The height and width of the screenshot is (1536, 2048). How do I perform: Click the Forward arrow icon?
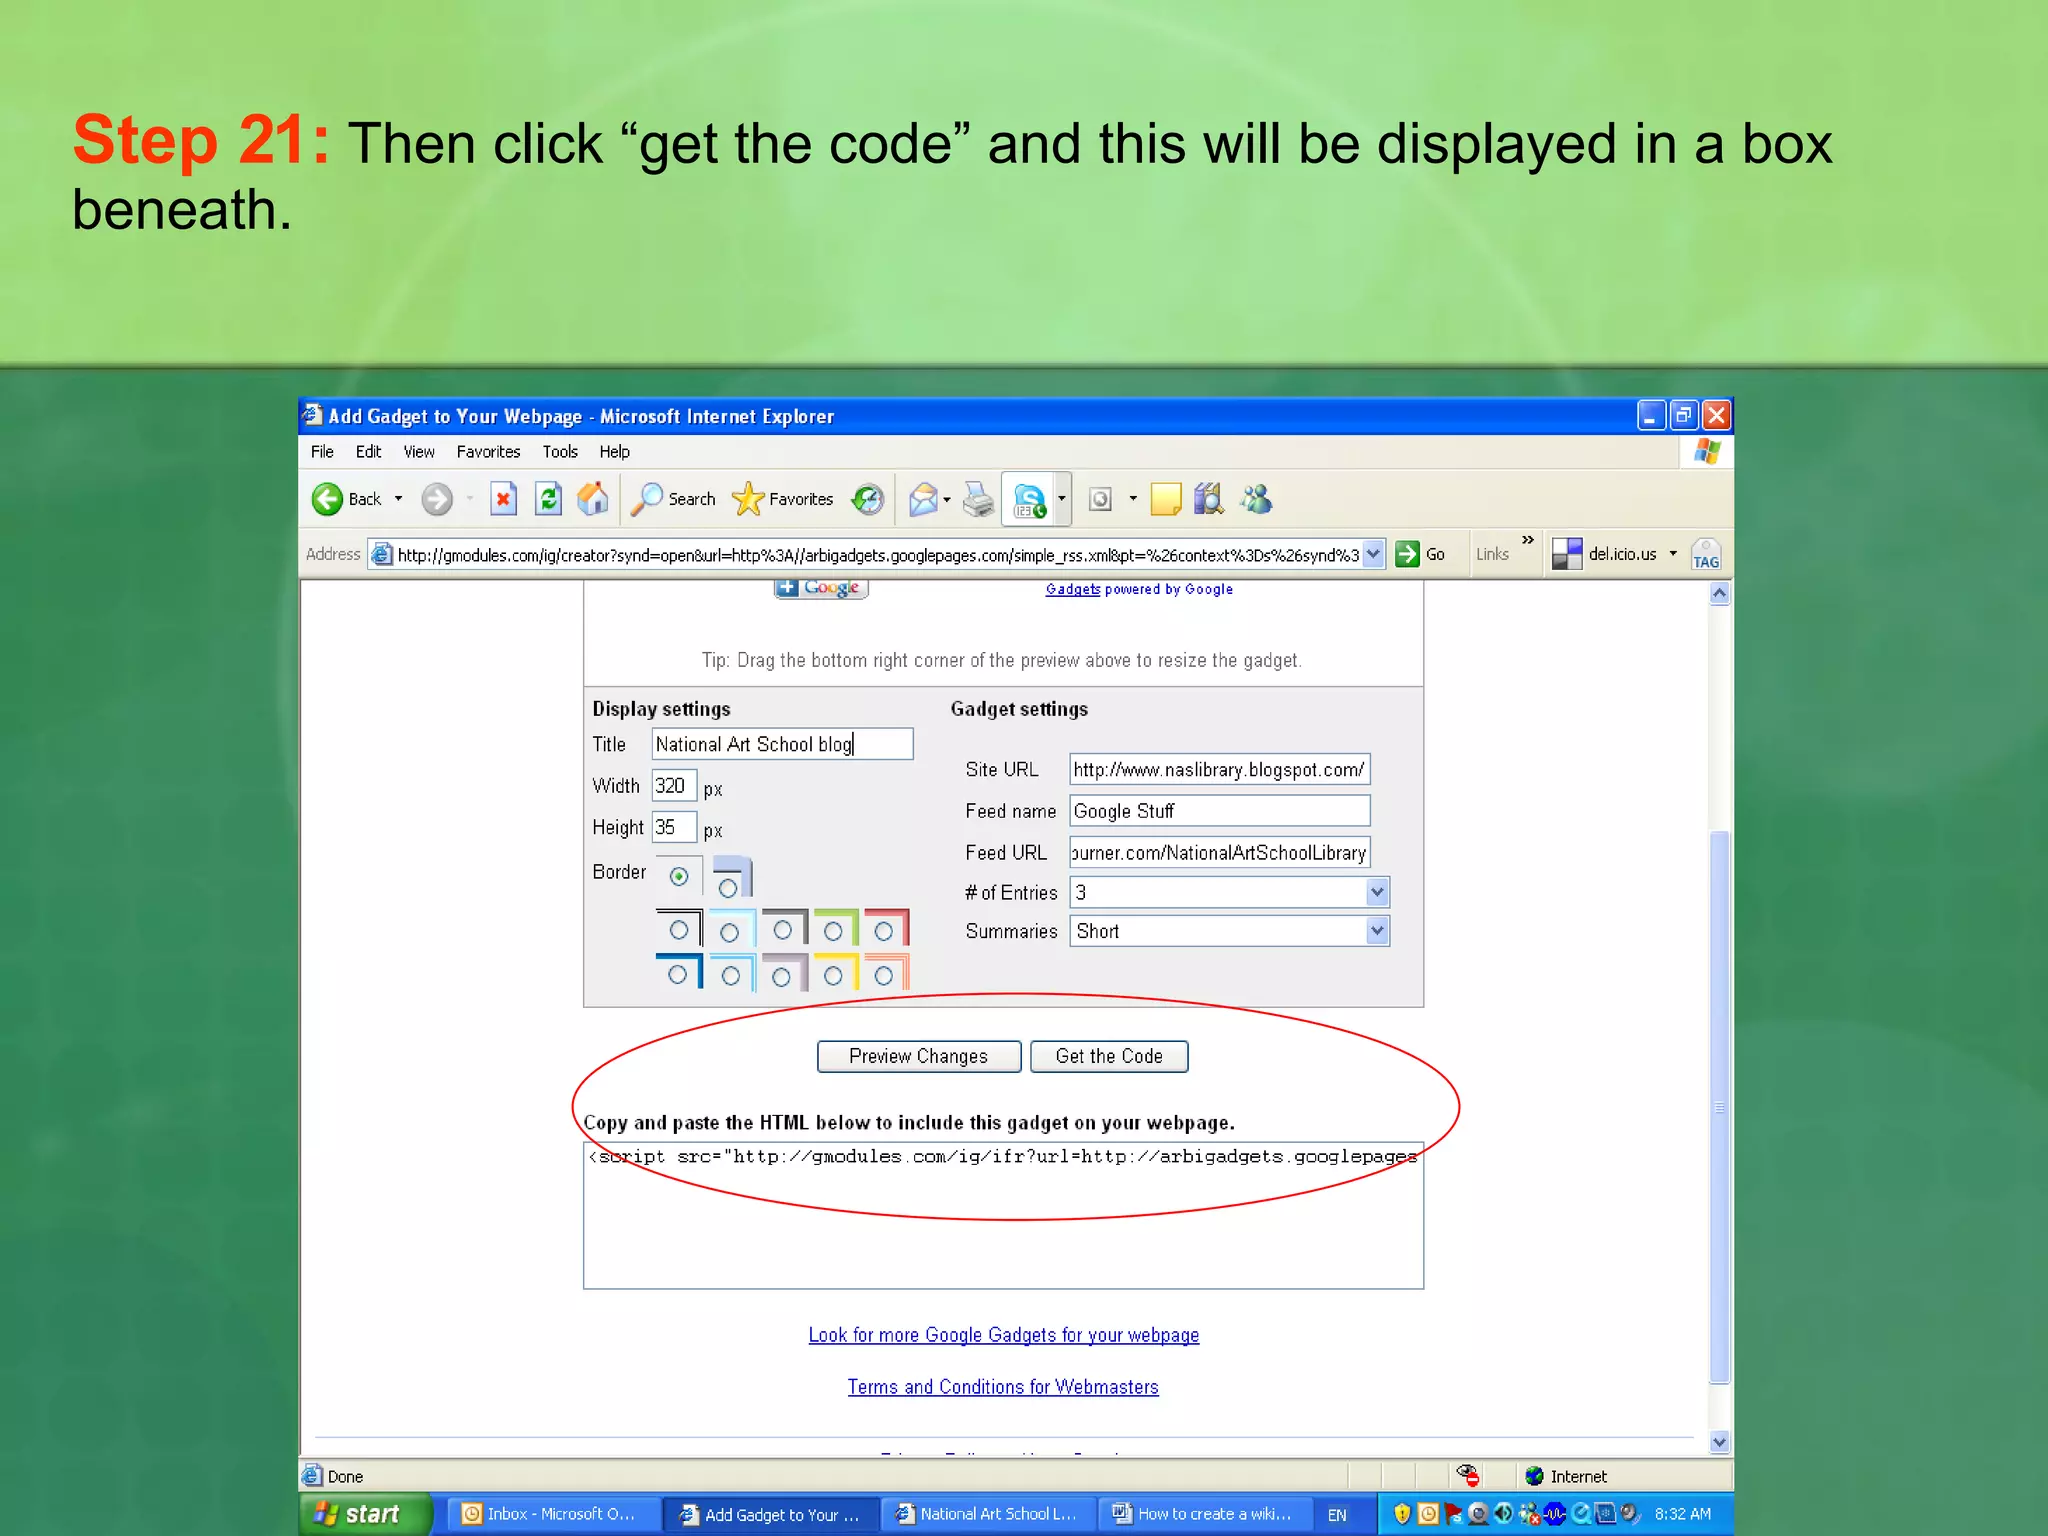pos(436,499)
